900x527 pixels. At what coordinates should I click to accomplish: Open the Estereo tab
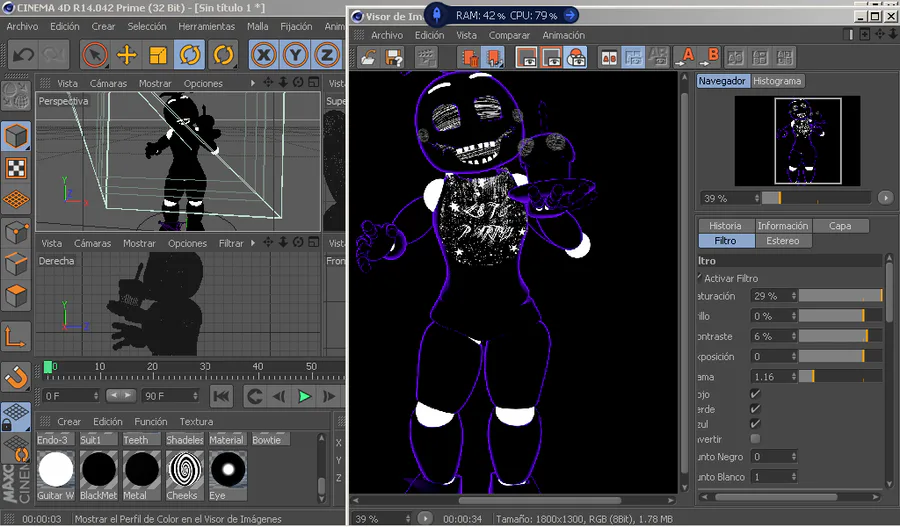click(x=783, y=241)
